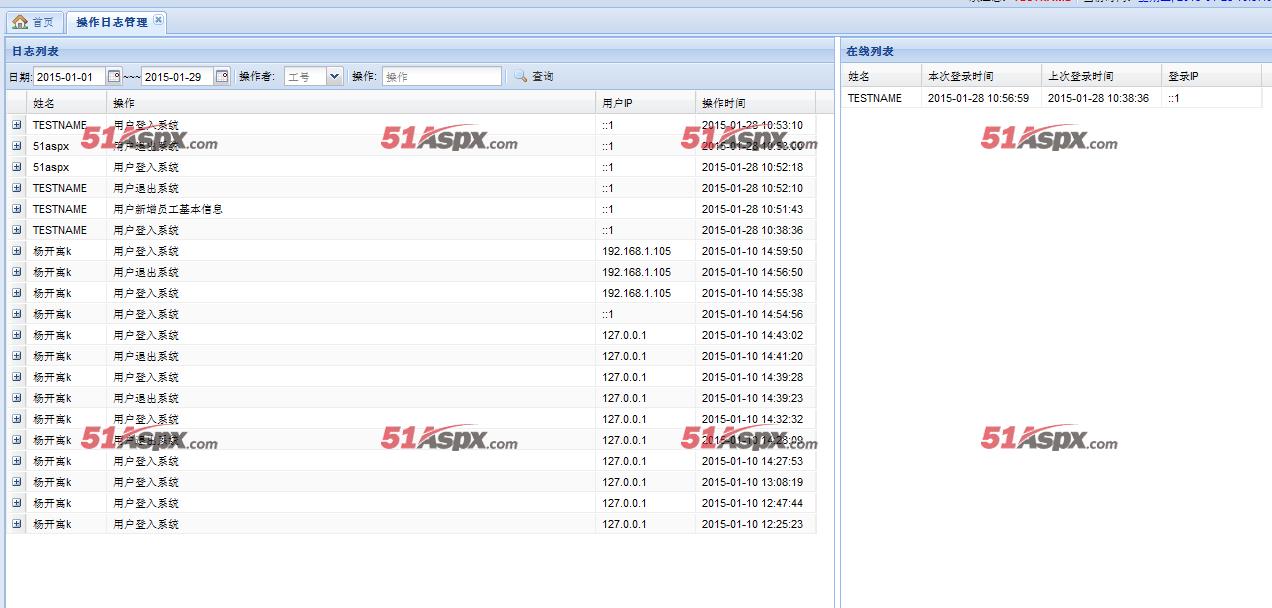Expand the first 51aspx log row
1272x608 pixels.
[17, 146]
